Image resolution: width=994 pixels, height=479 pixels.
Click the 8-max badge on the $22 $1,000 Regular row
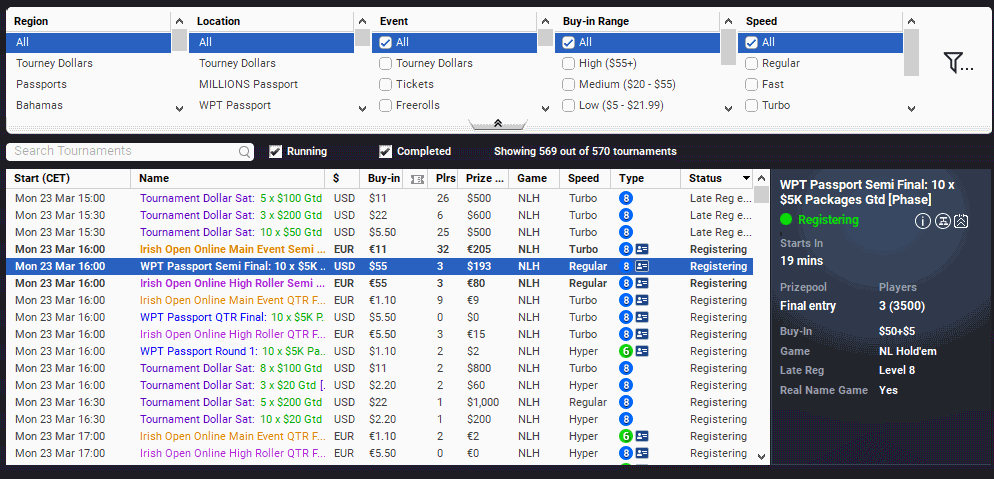(x=626, y=402)
